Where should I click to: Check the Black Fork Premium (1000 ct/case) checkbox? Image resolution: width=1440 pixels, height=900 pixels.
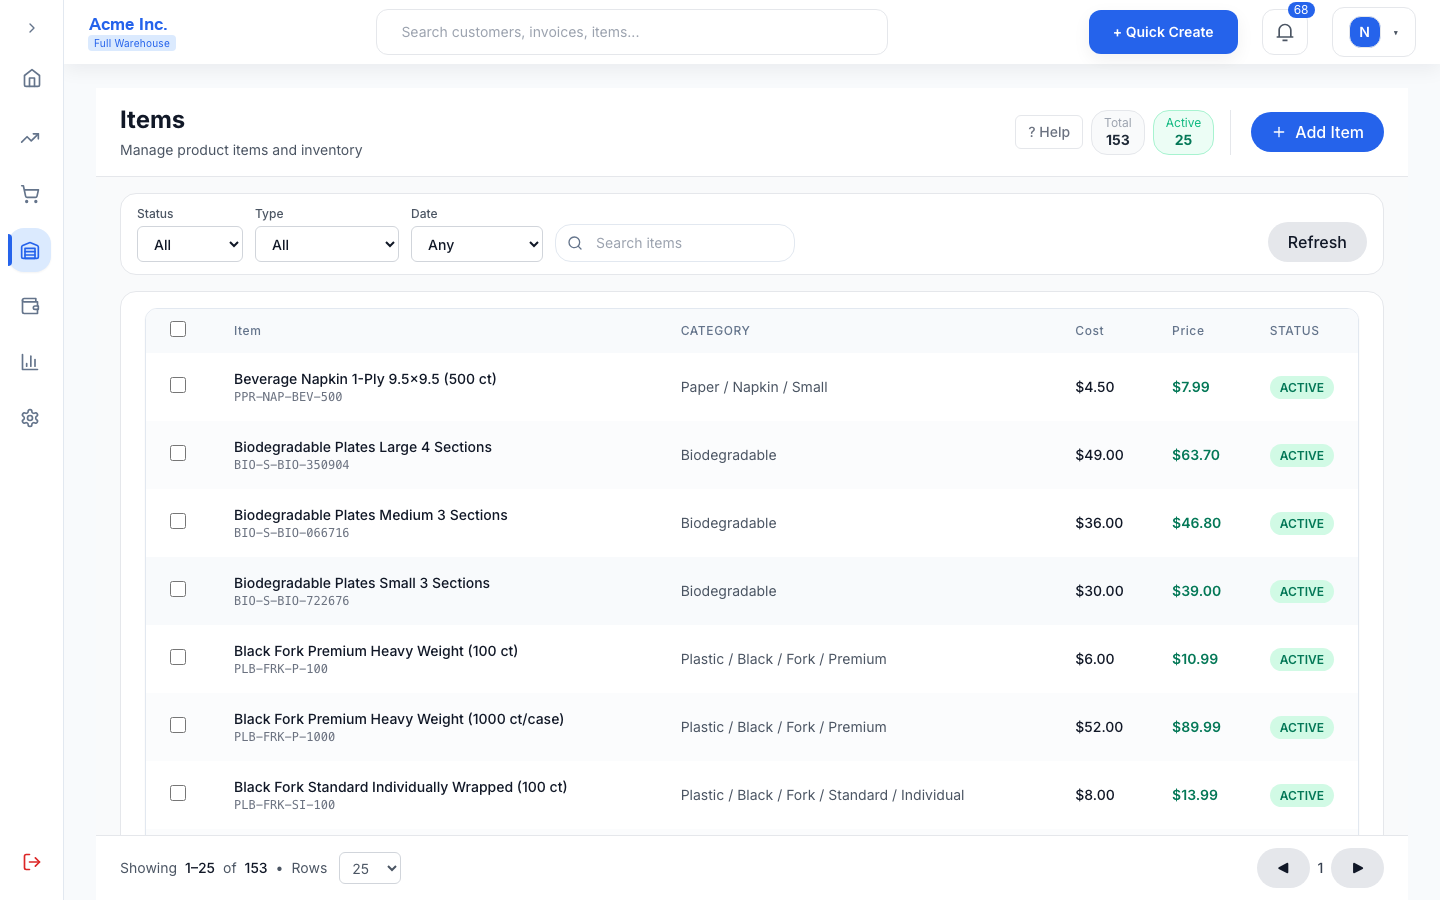pos(178,725)
